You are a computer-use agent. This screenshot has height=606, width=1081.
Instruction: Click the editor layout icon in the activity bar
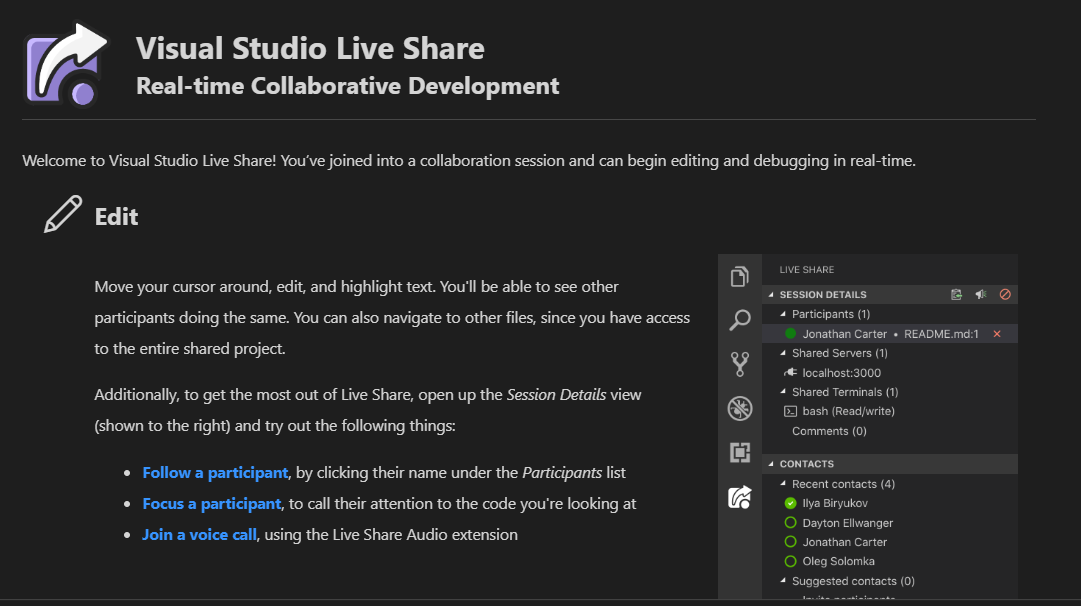[x=739, y=452]
